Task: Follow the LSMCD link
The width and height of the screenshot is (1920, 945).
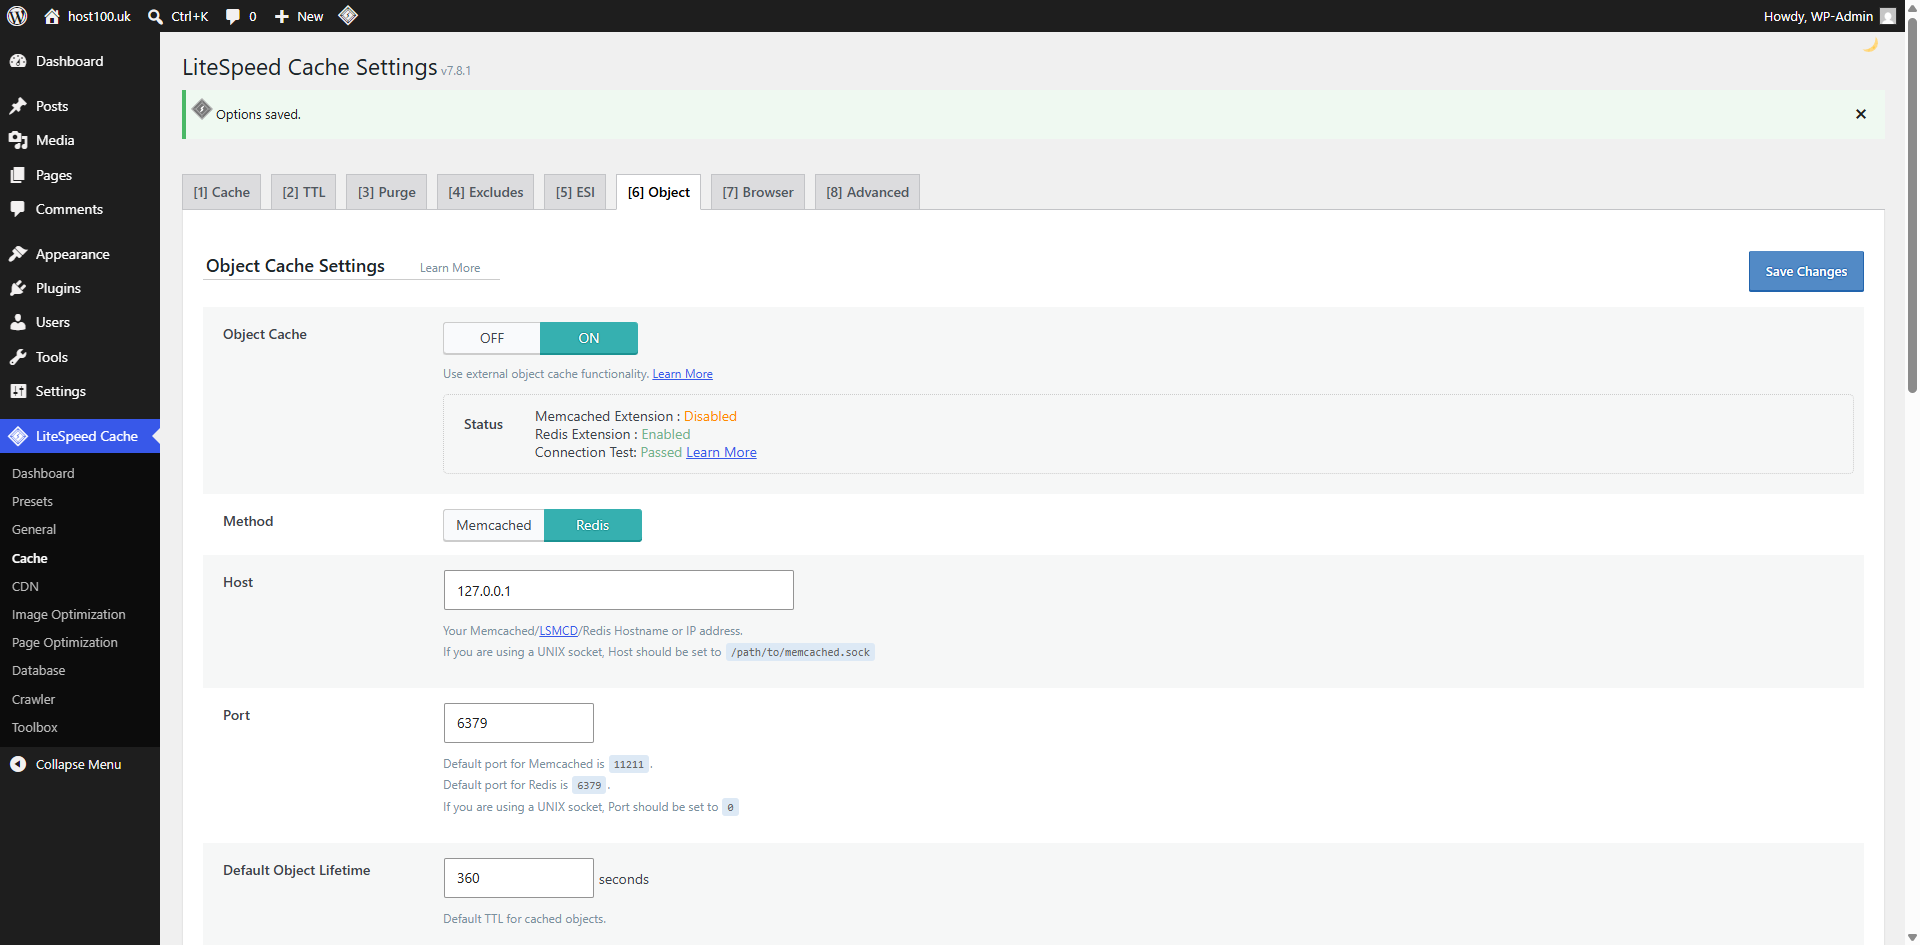Action: pyautogui.click(x=559, y=631)
